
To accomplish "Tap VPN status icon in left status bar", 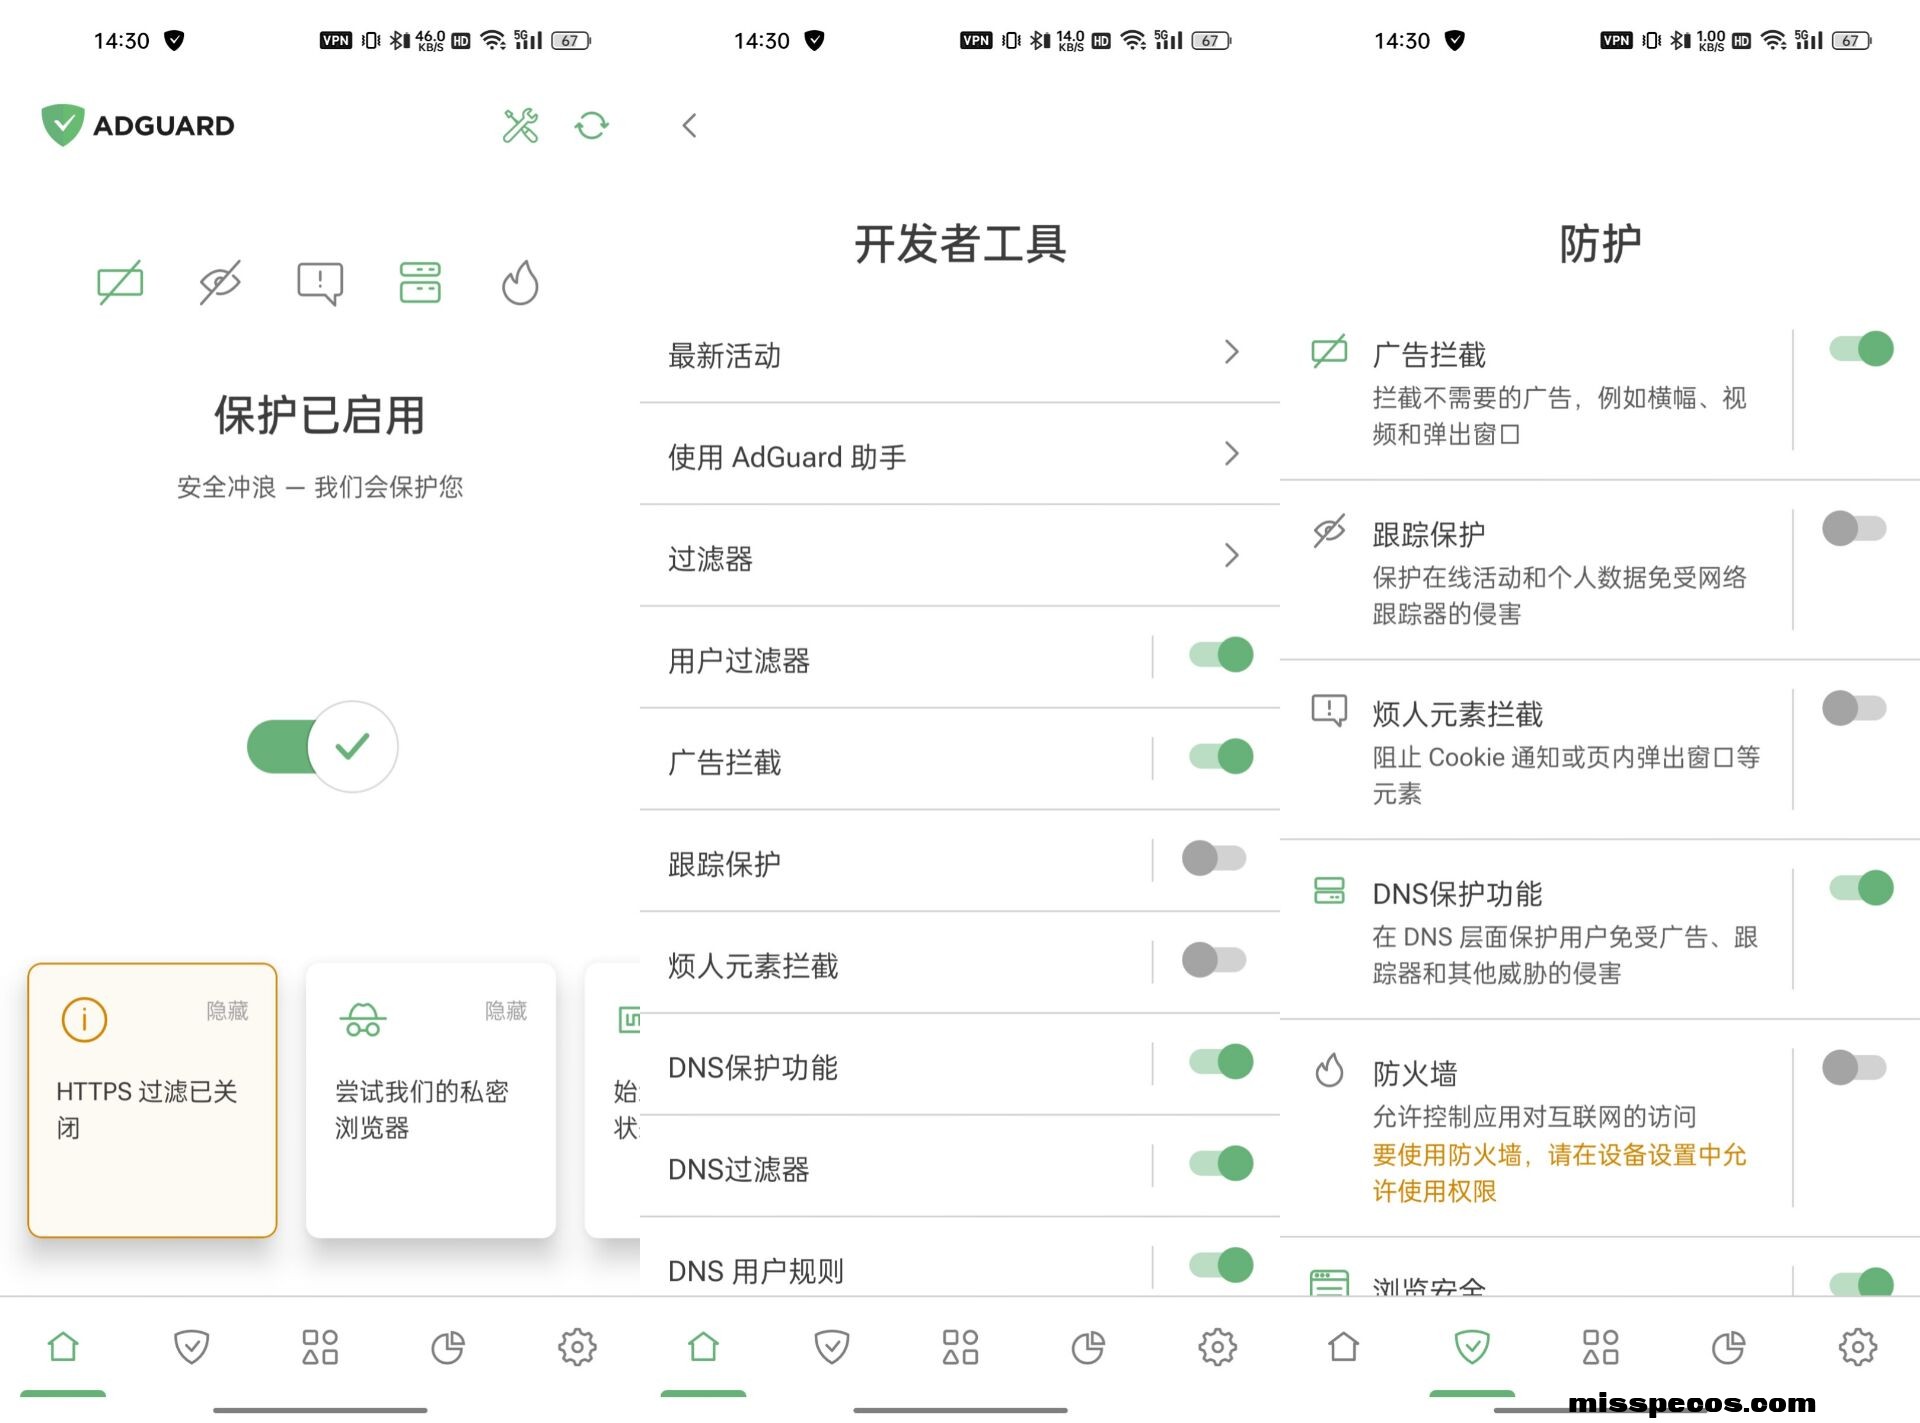I will [x=335, y=40].
